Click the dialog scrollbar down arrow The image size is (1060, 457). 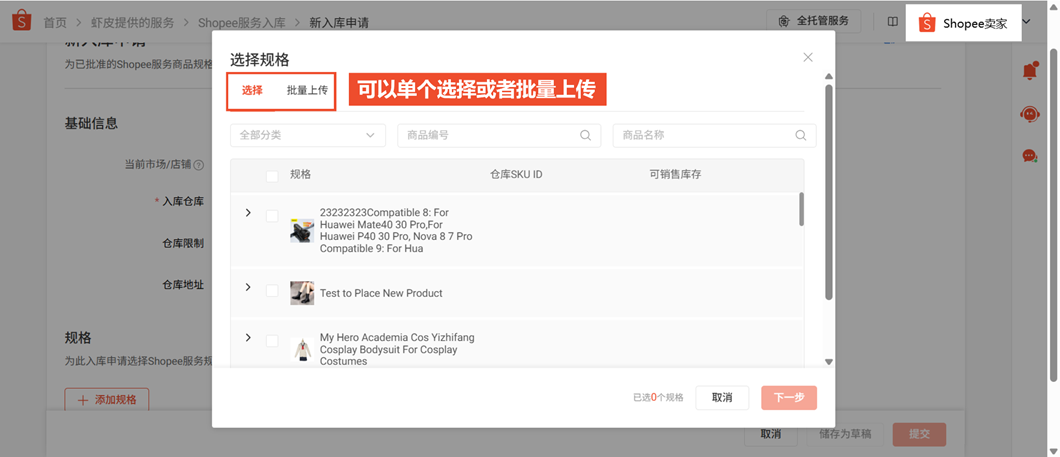[x=829, y=362]
